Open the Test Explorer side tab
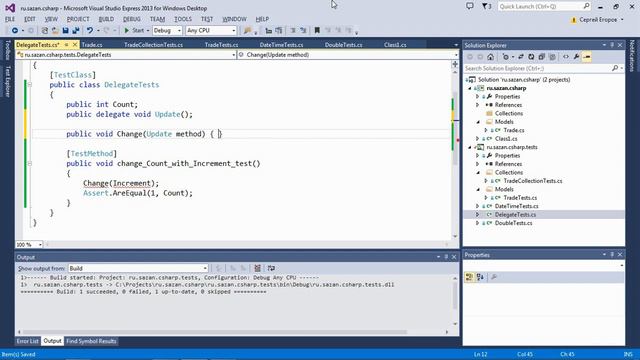This screenshot has width=640, height=360. (7, 81)
